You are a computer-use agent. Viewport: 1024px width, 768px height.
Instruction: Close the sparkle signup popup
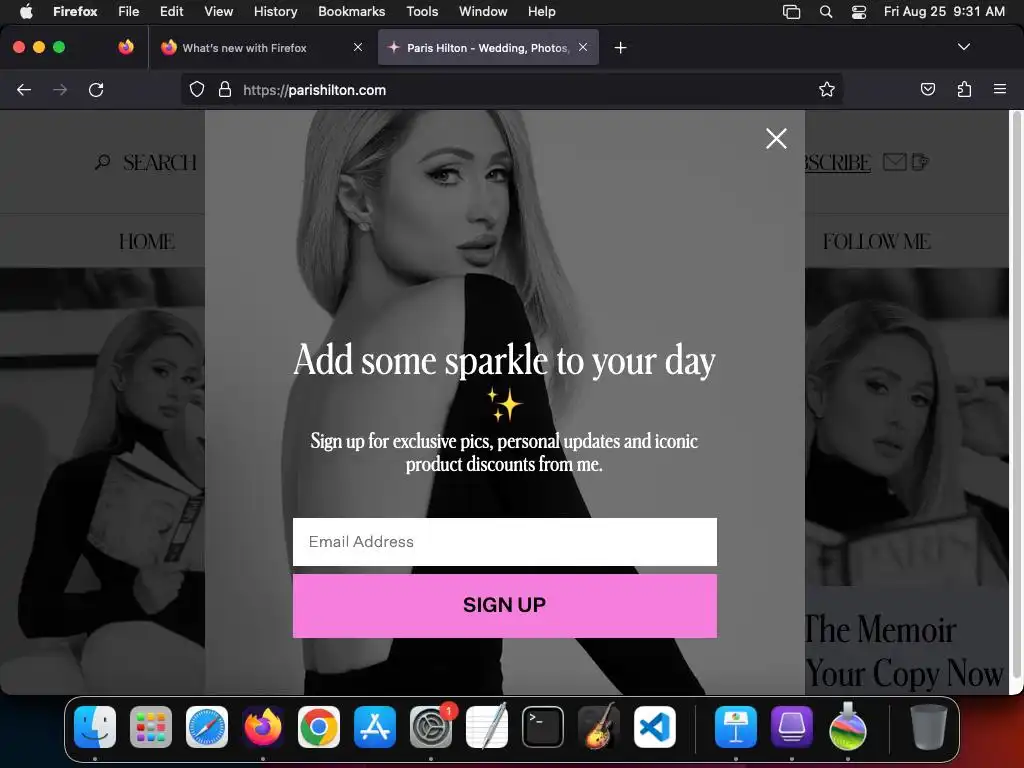click(x=776, y=138)
